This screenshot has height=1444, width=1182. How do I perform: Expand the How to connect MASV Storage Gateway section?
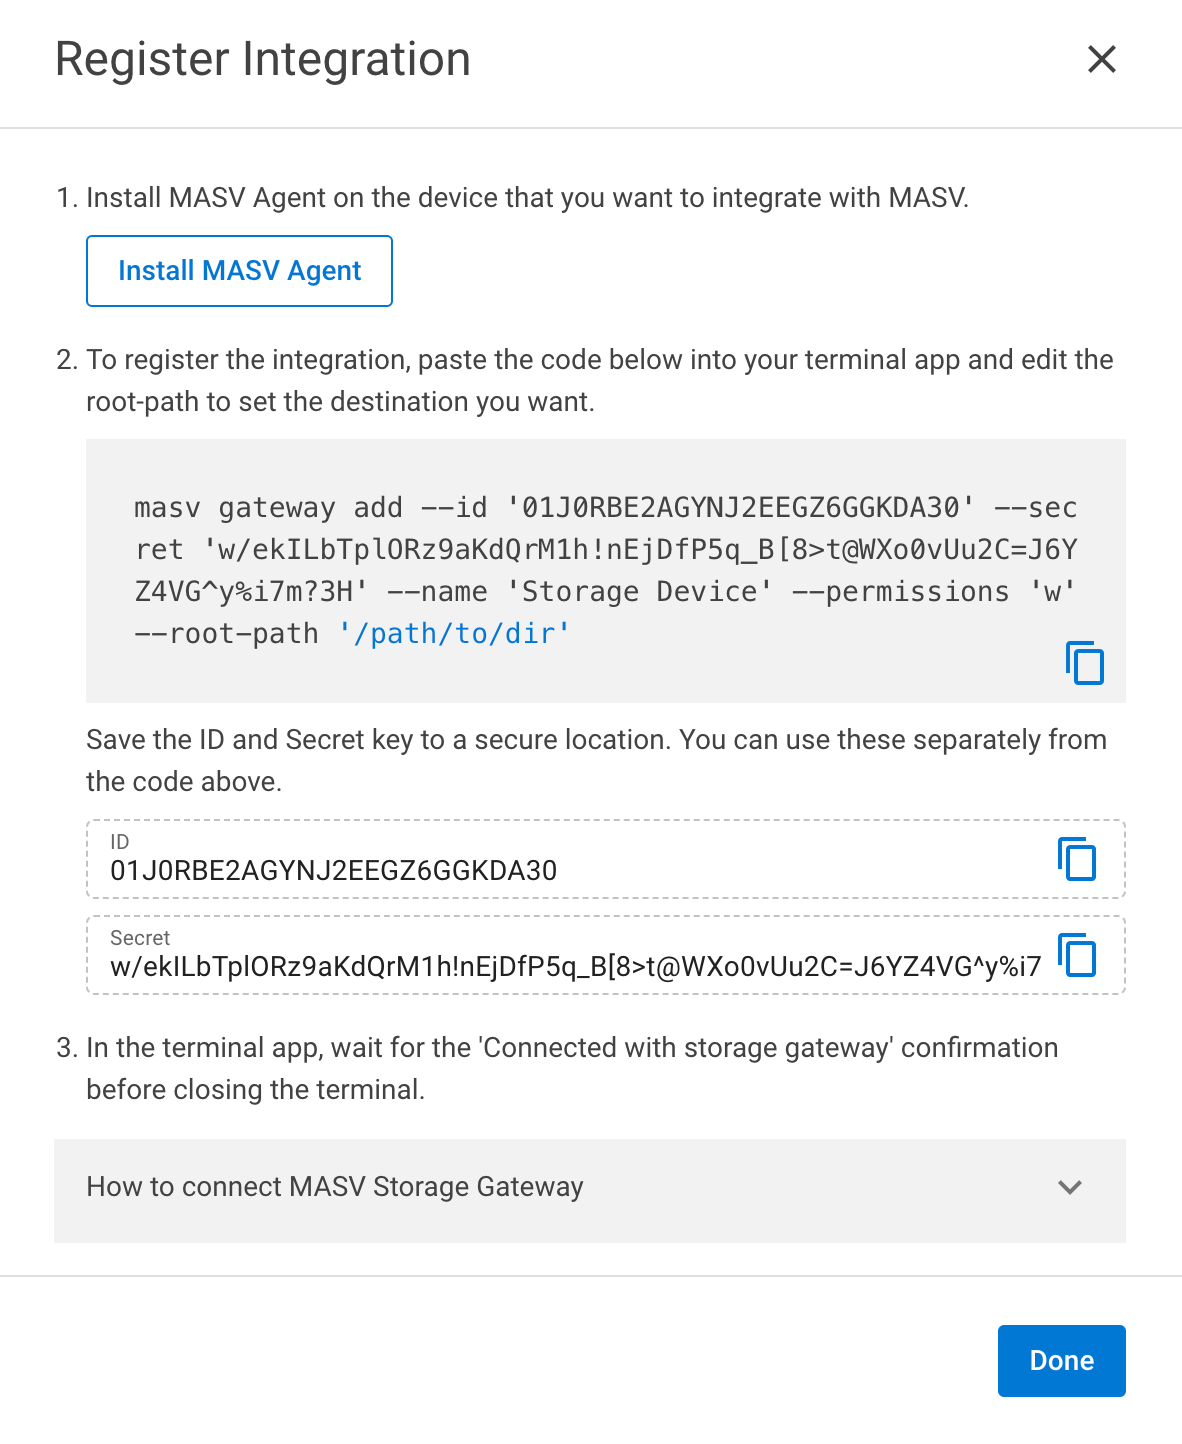590,1189
